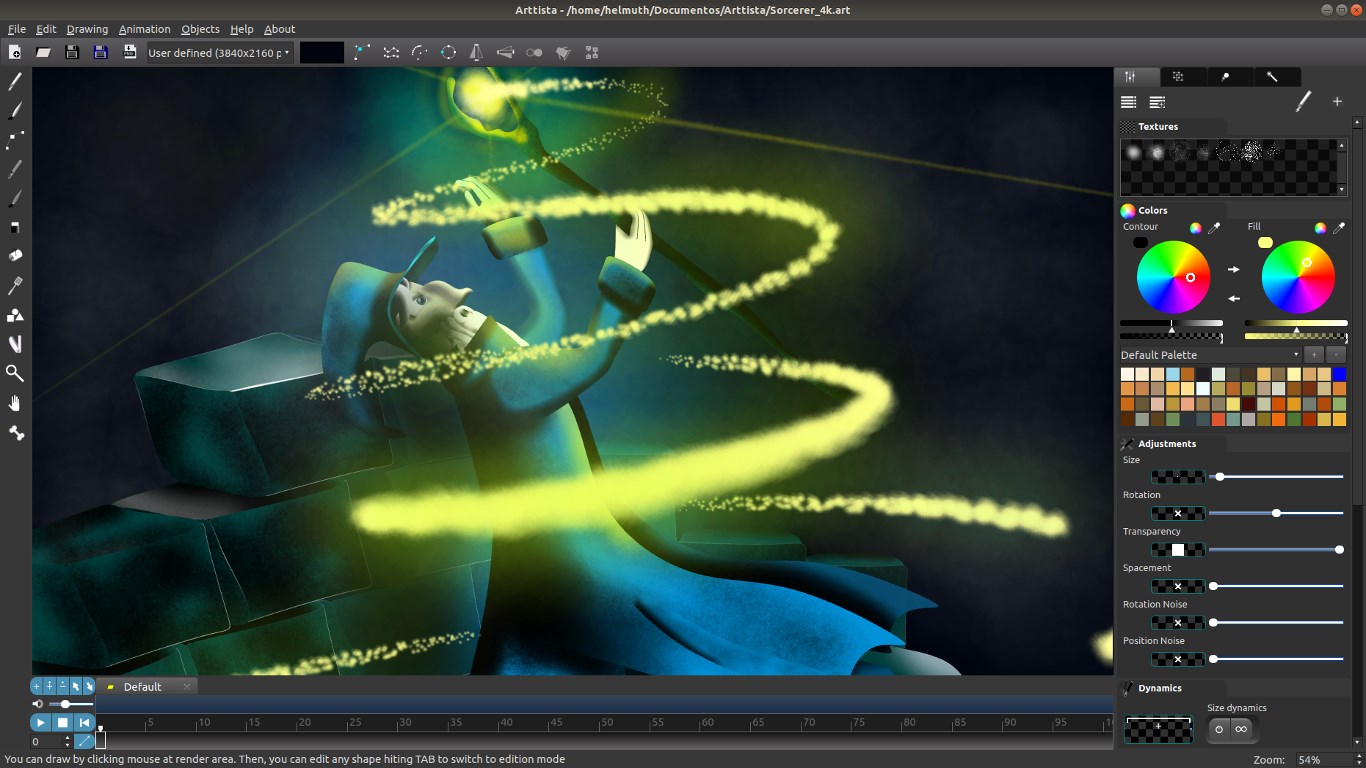Open the Default Palette dropdown

1296,355
